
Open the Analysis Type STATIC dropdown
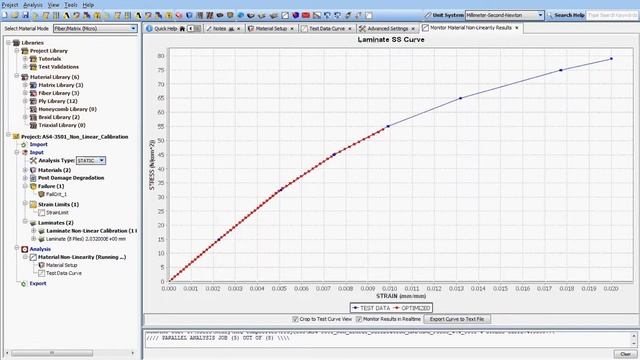point(91,160)
